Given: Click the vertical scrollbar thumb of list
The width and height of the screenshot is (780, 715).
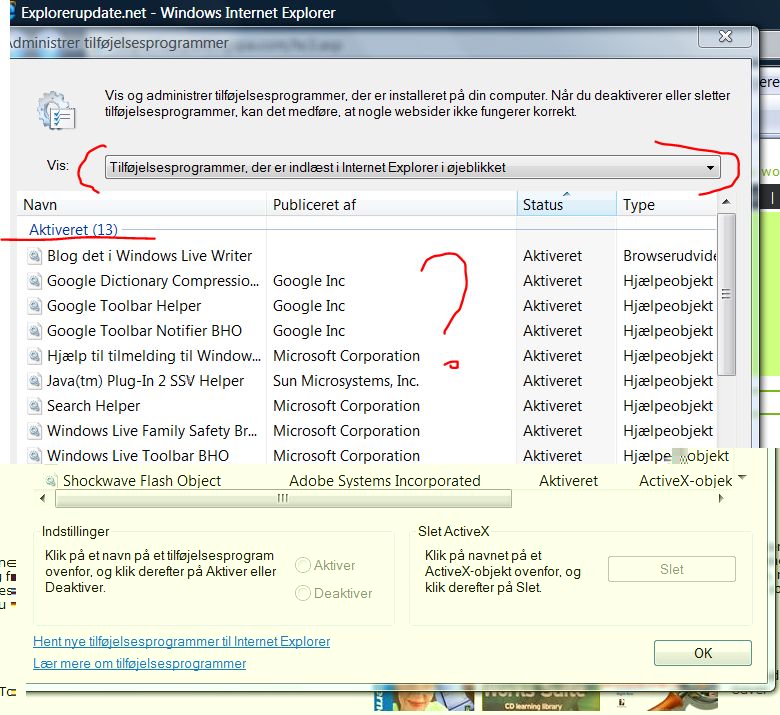Looking at the screenshot, I should (x=726, y=295).
